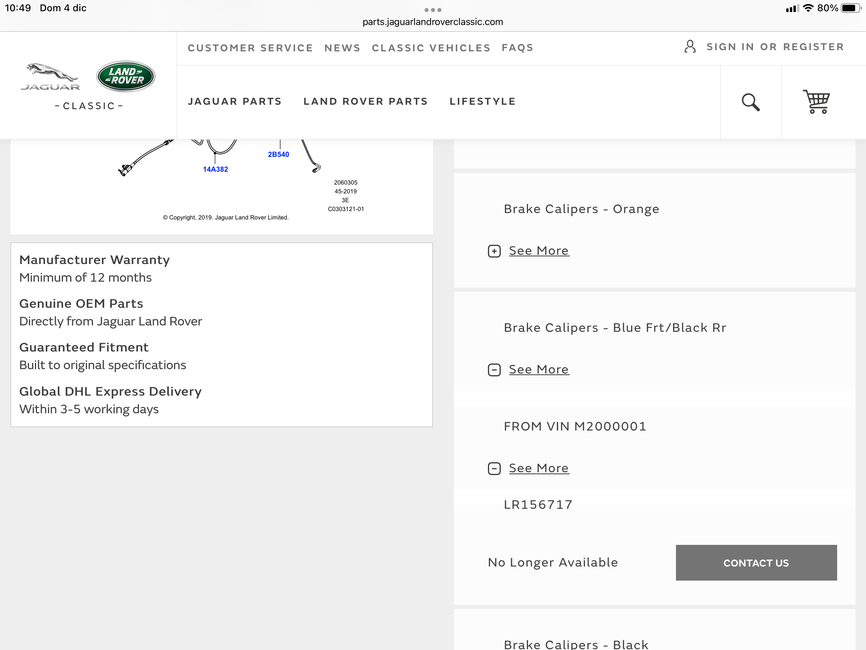The image size is (866, 650).
Task: Open the shopping cart icon
Action: click(x=816, y=102)
